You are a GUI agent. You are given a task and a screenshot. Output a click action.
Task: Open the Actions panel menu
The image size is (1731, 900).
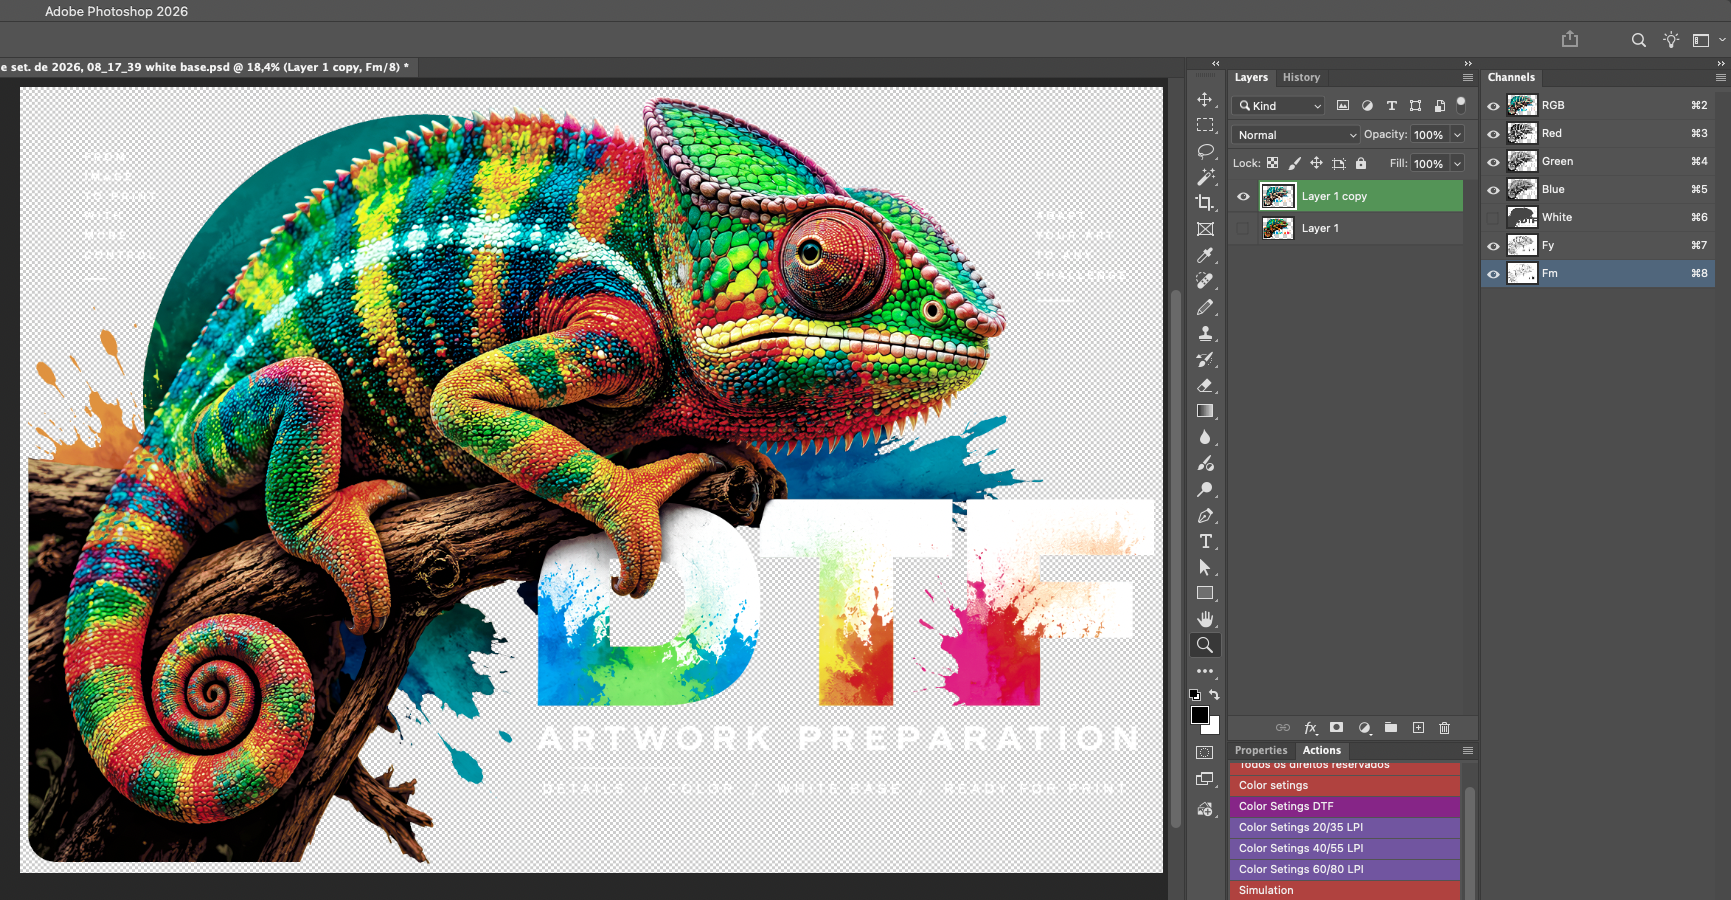point(1468,750)
